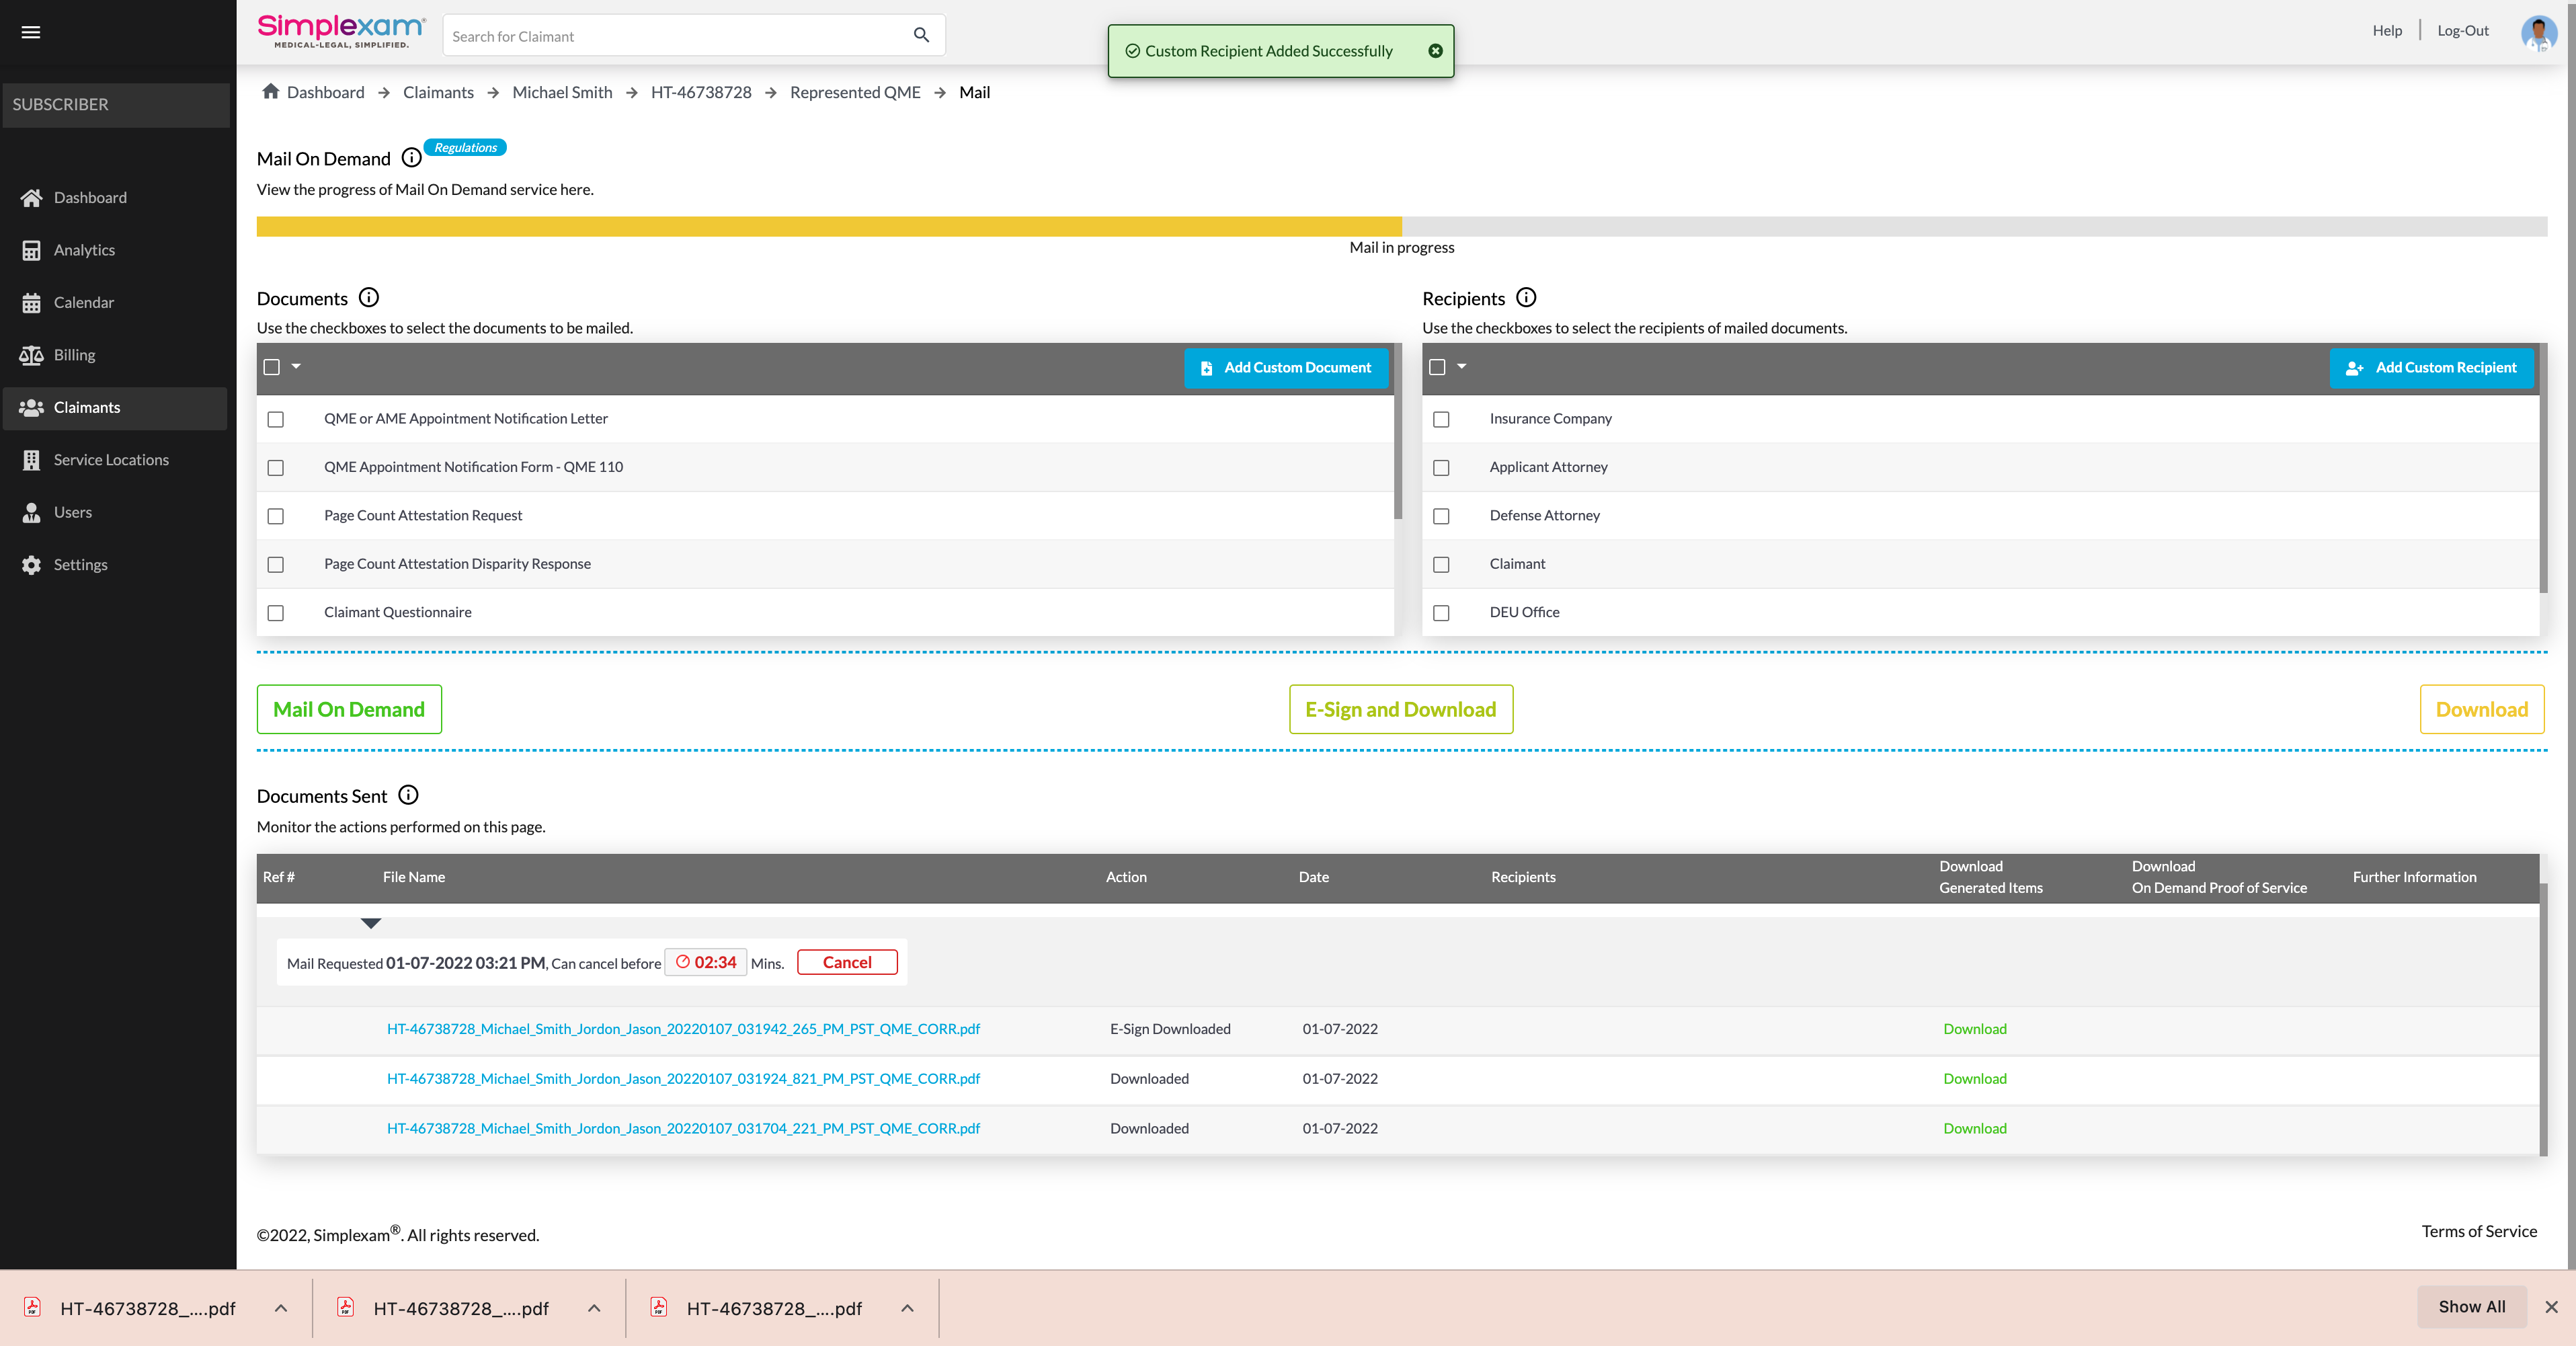Viewport: 2576px width, 1346px height.
Task: Cancel the pending mail request
Action: coord(846,962)
